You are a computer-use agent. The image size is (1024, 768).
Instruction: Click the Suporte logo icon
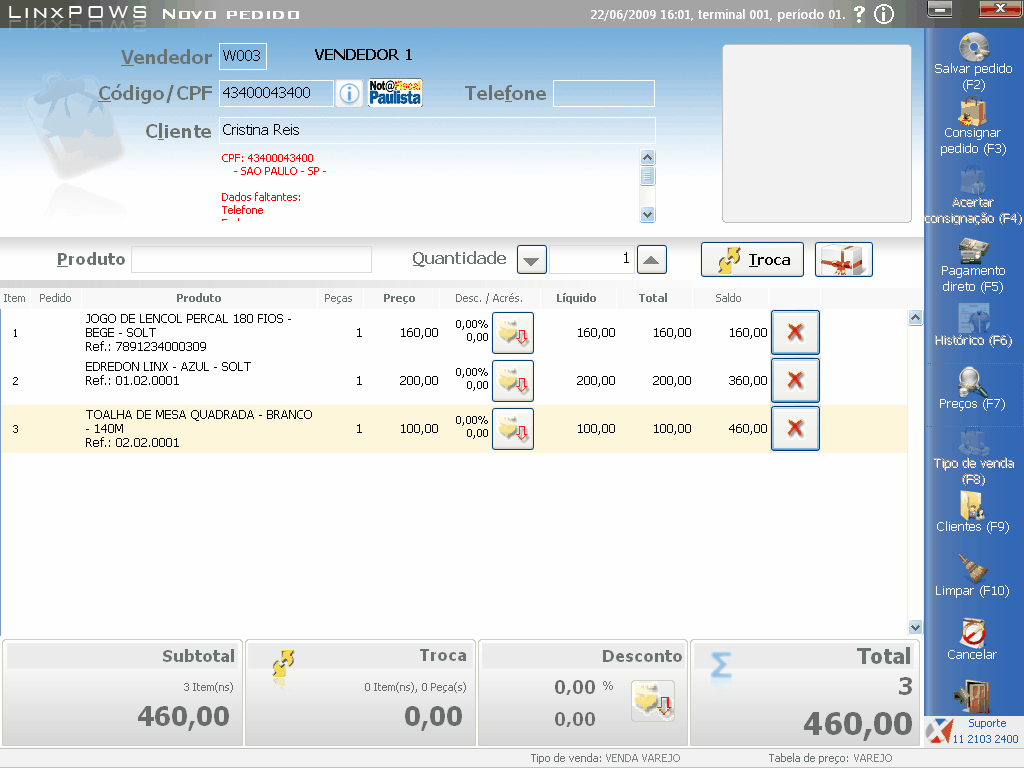(938, 731)
